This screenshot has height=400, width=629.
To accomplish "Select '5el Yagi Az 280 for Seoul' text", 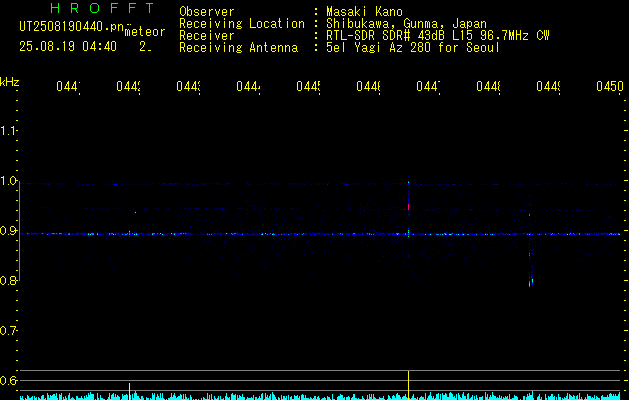I will pyautogui.click(x=413, y=48).
